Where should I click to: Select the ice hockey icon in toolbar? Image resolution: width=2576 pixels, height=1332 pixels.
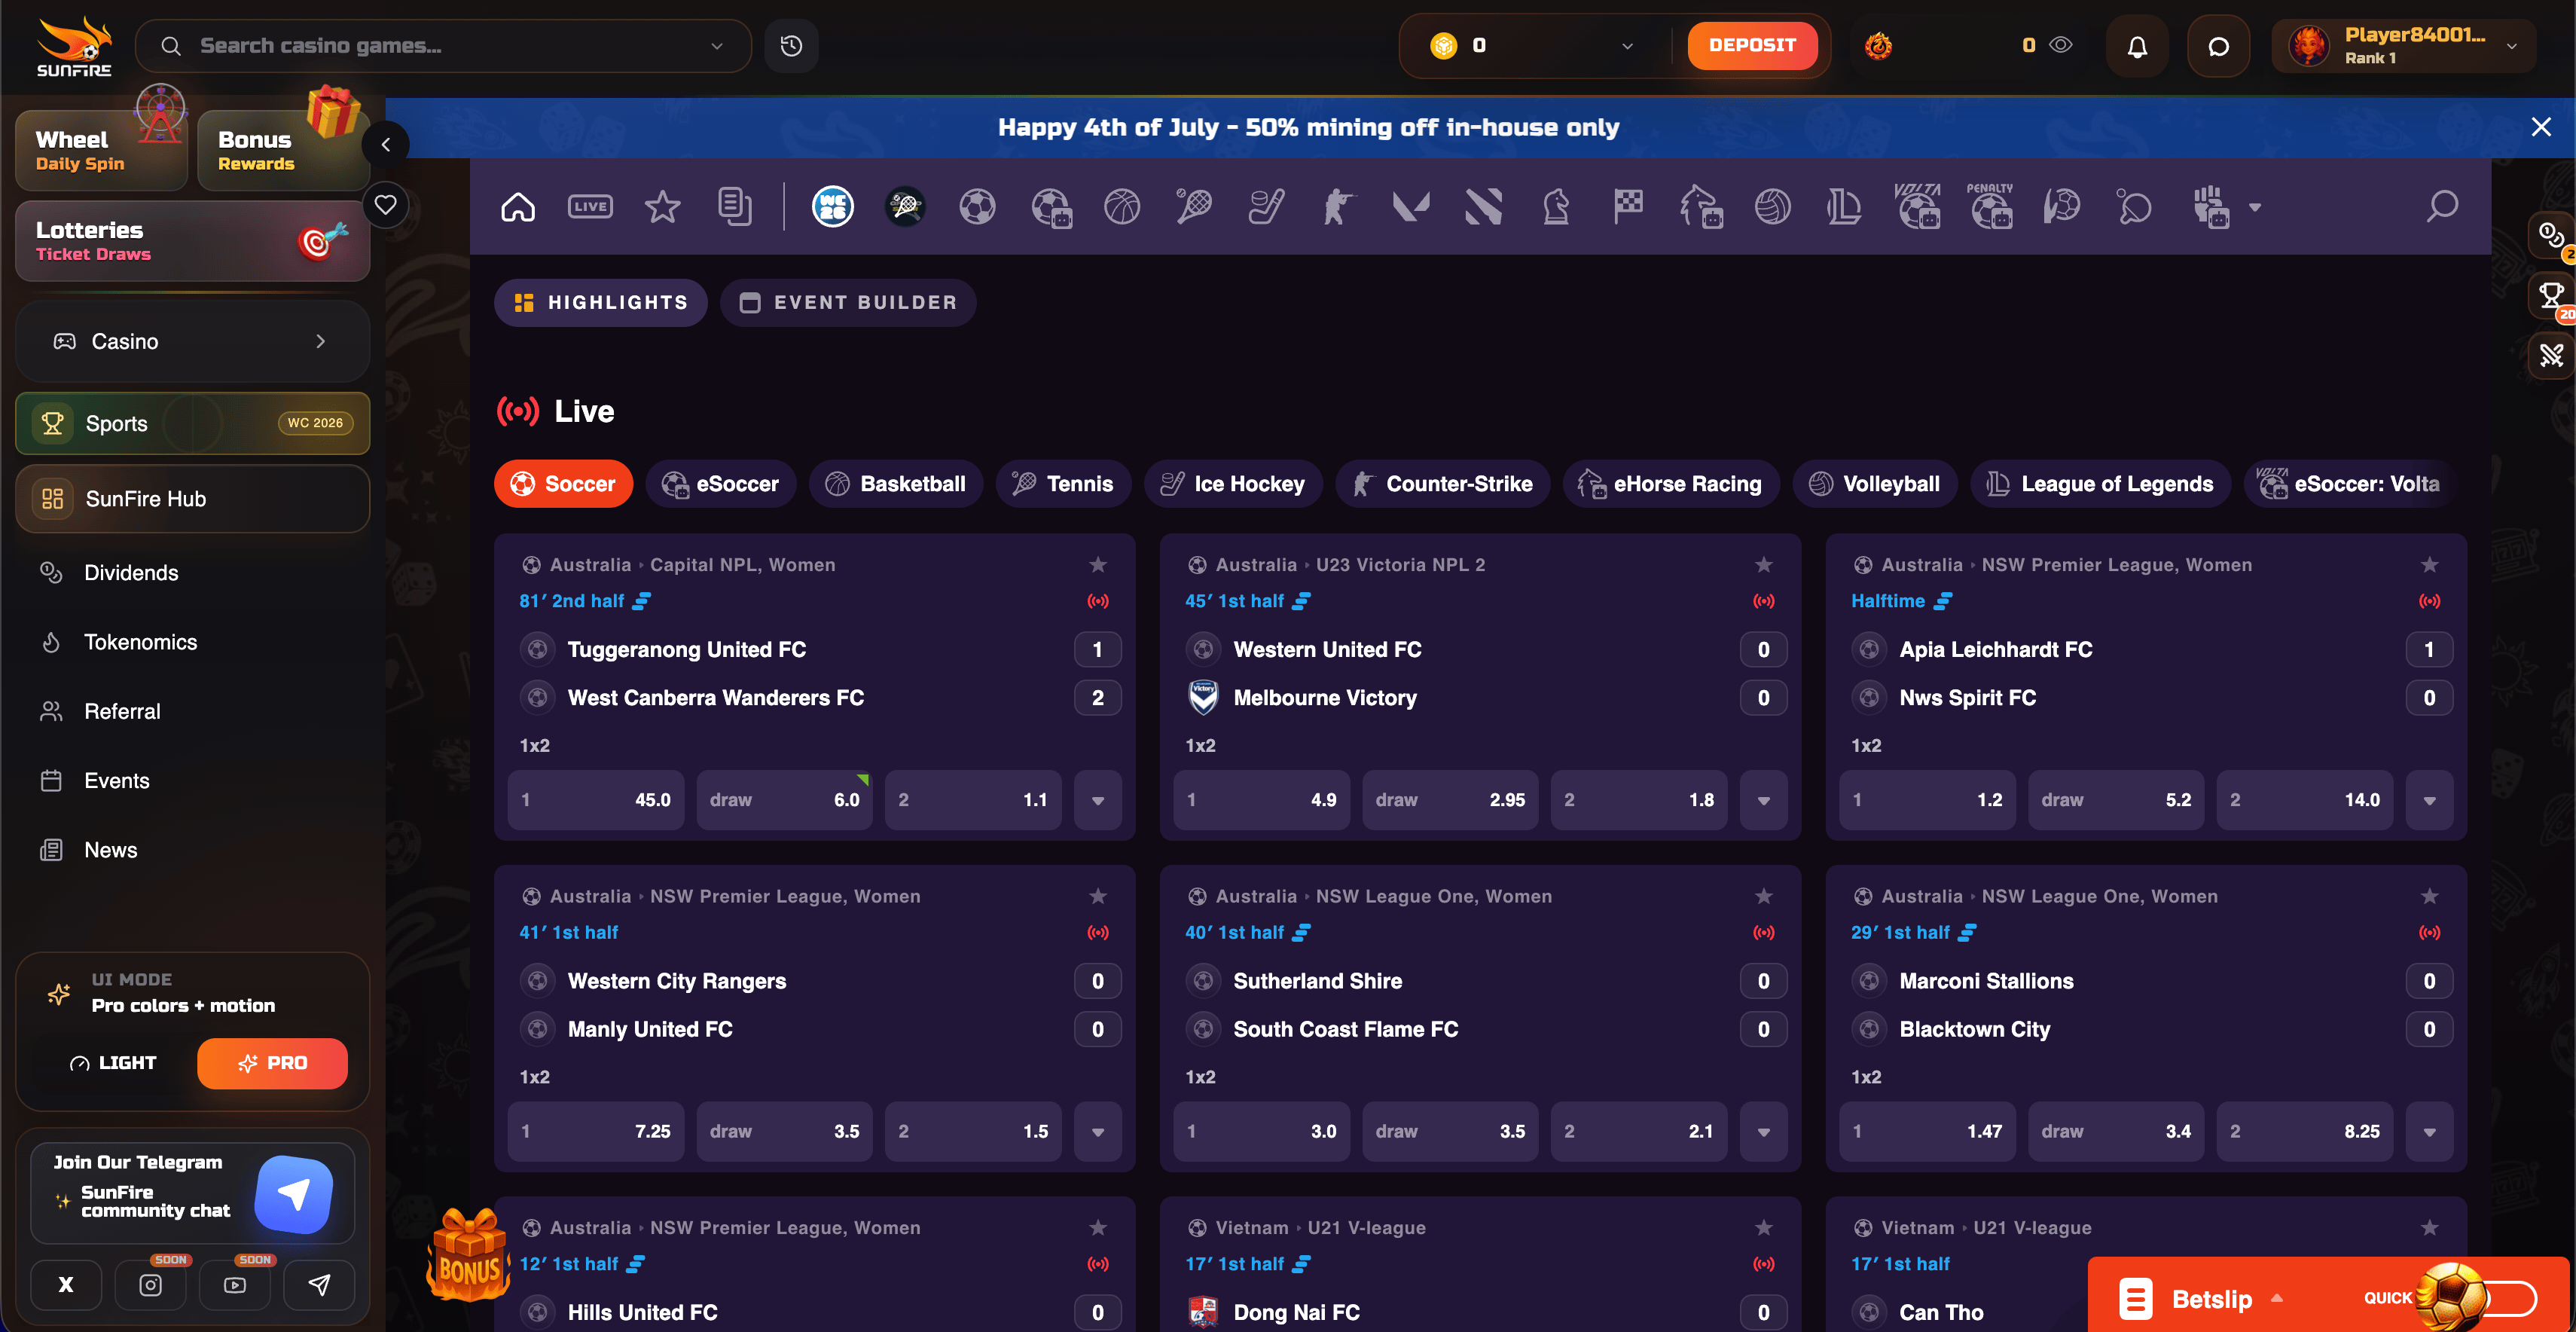pyautogui.click(x=1266, y=207)
